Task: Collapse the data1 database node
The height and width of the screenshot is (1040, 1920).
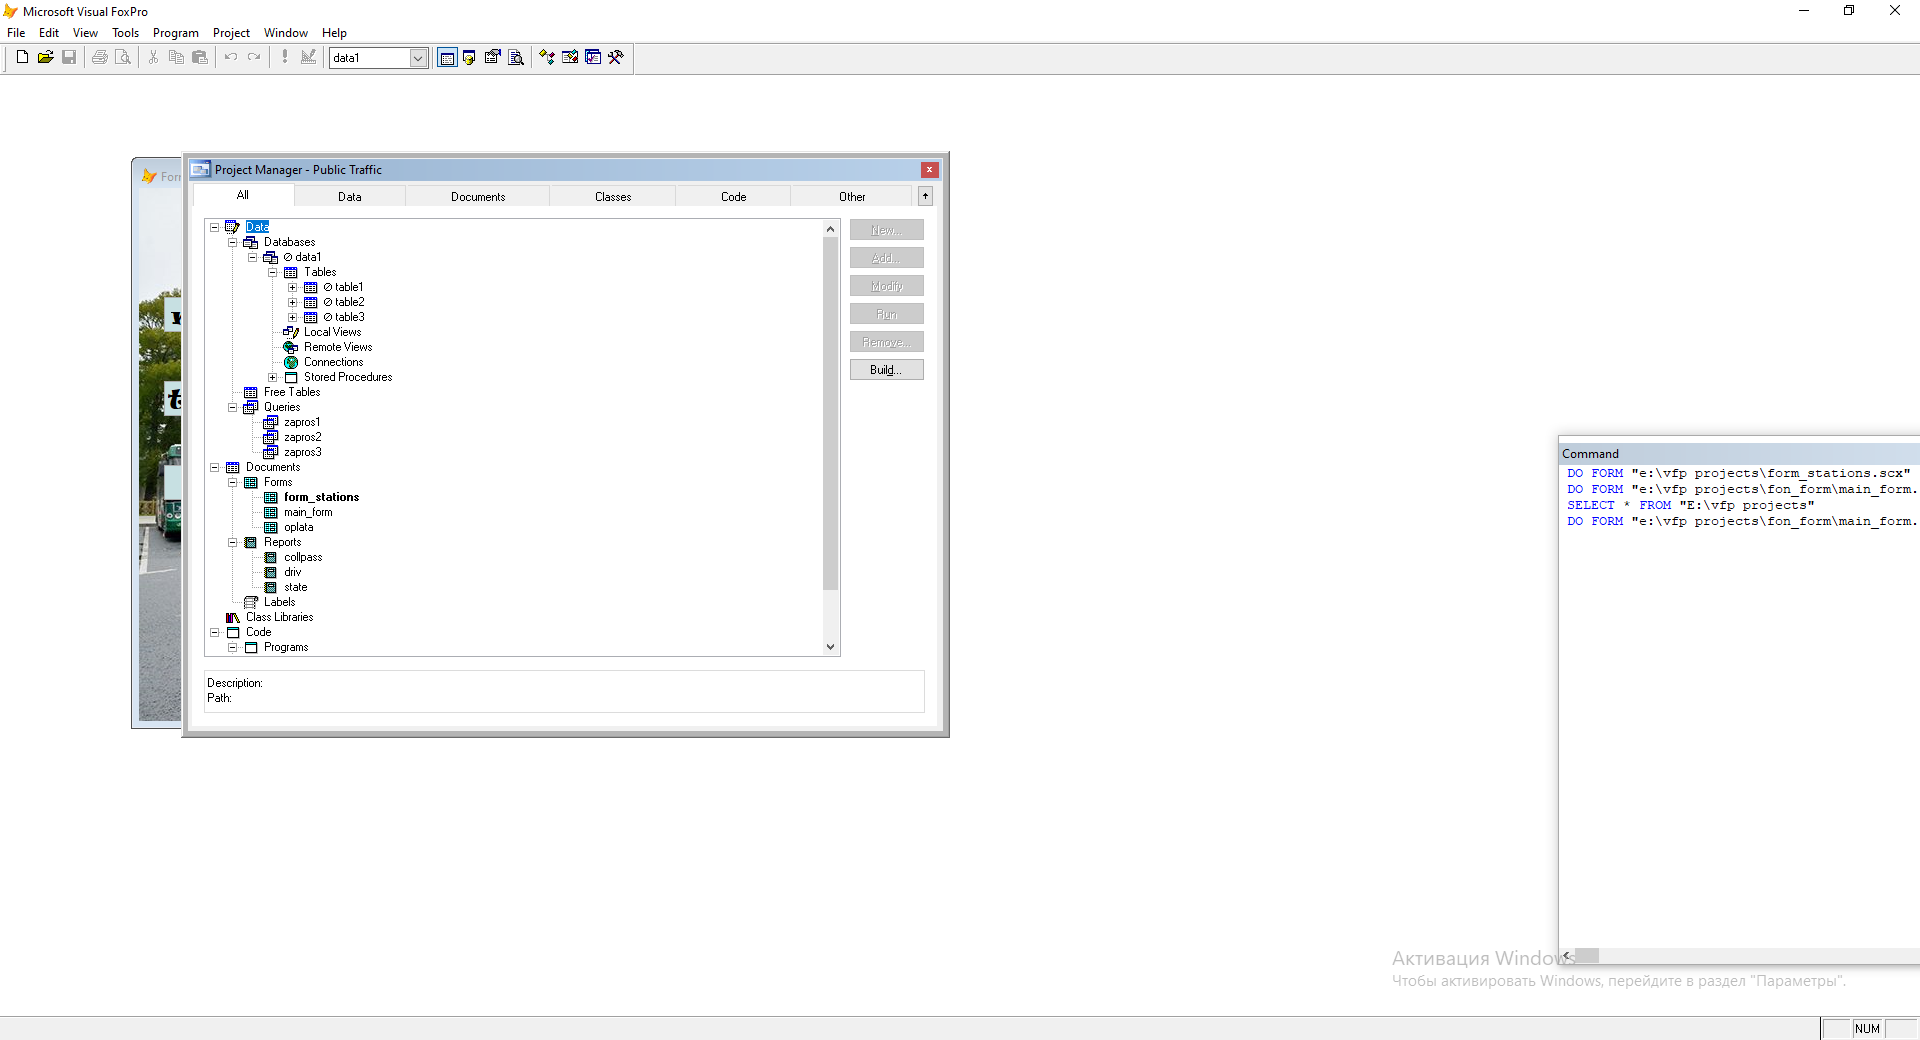Action: [x=252, y=257]
